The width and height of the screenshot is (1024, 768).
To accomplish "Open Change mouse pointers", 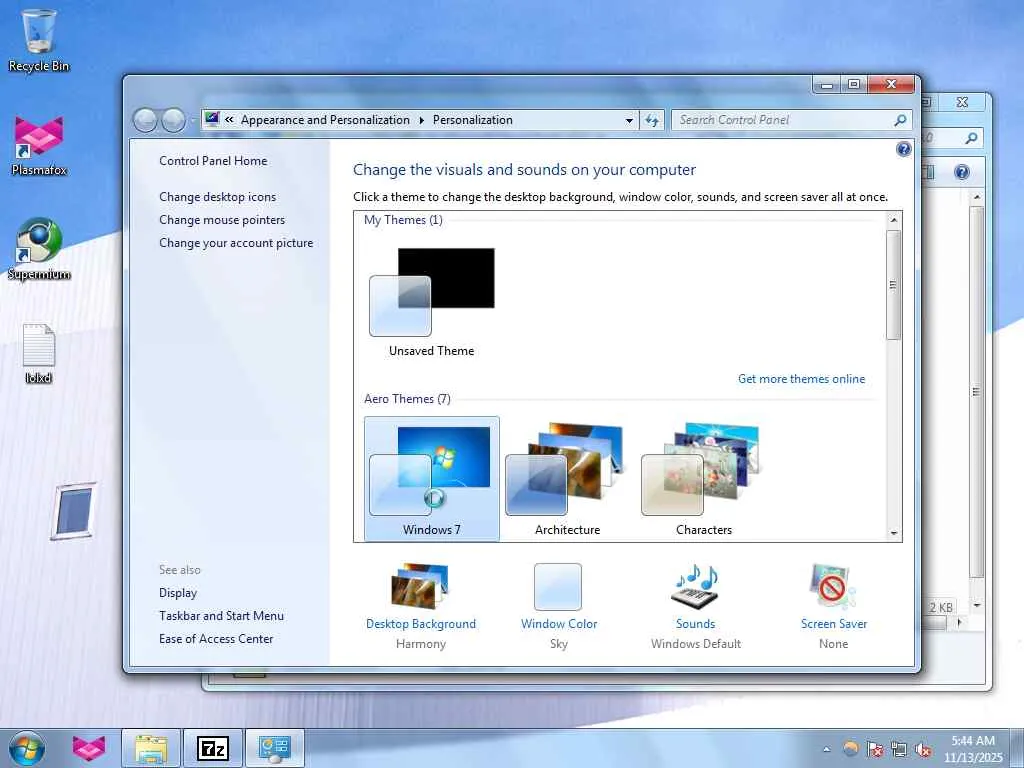I will tap(222, 219).
